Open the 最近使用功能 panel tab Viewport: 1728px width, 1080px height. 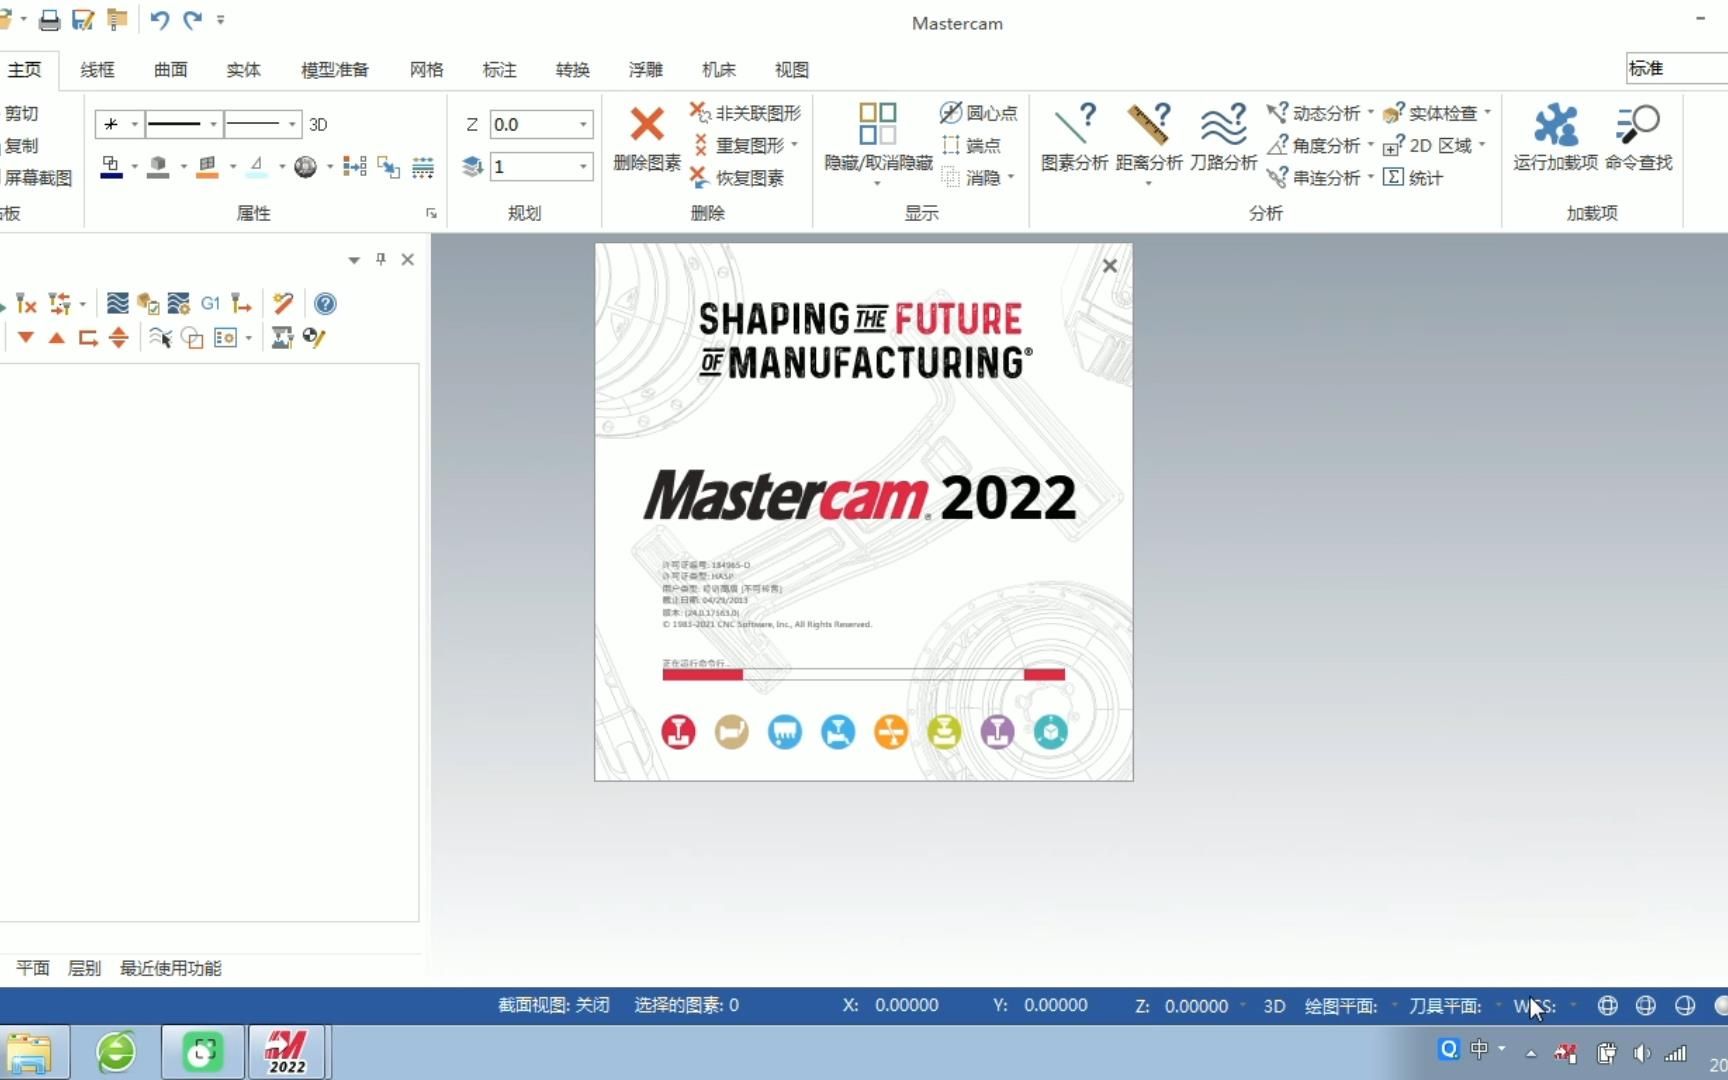(x=171, y=968)
